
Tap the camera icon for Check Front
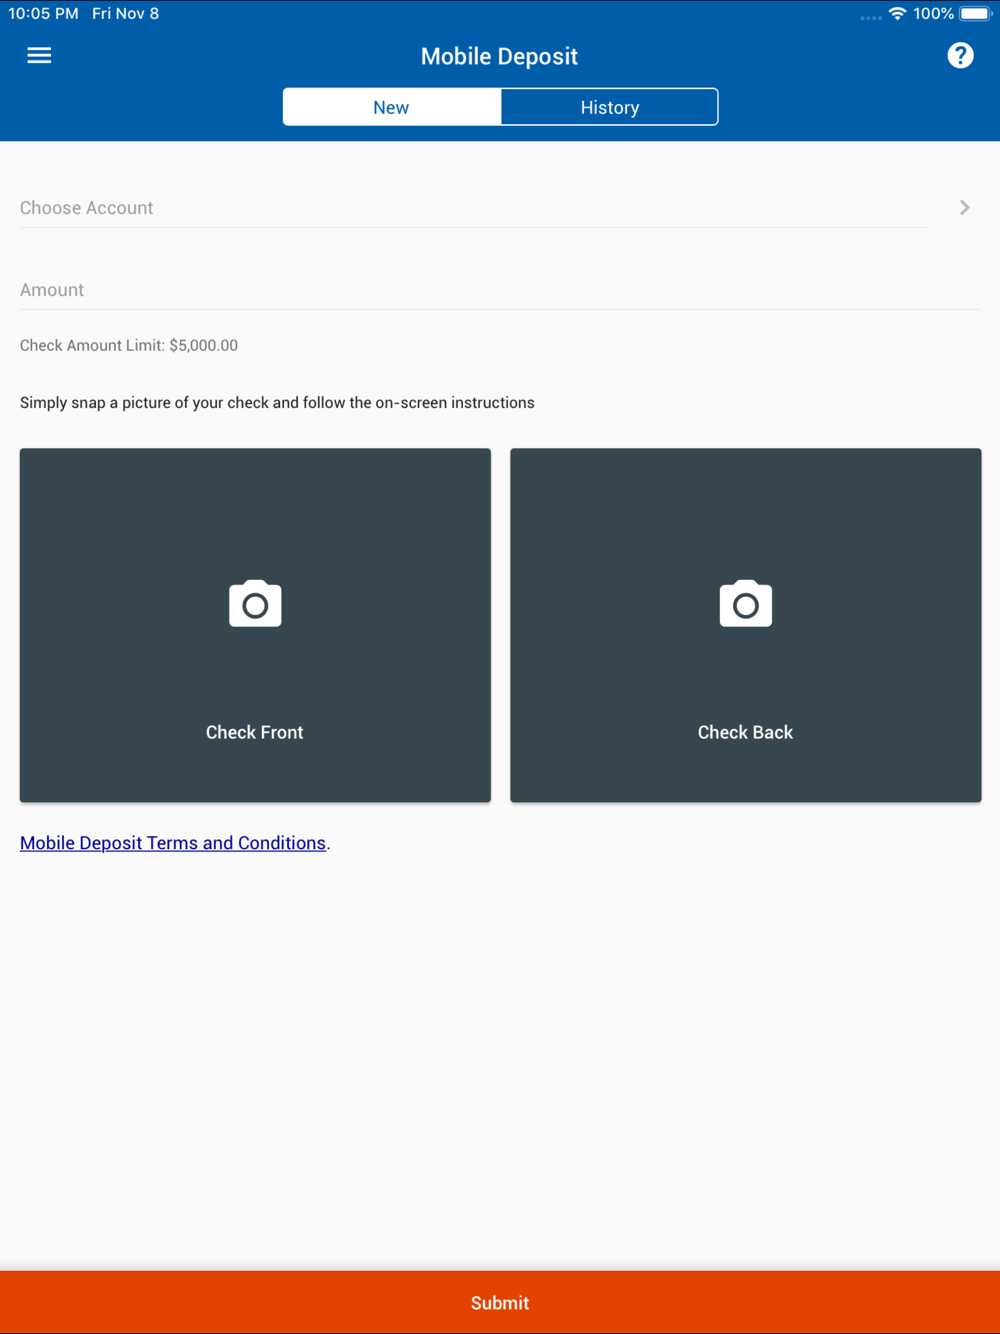click(x=255, y=604)
